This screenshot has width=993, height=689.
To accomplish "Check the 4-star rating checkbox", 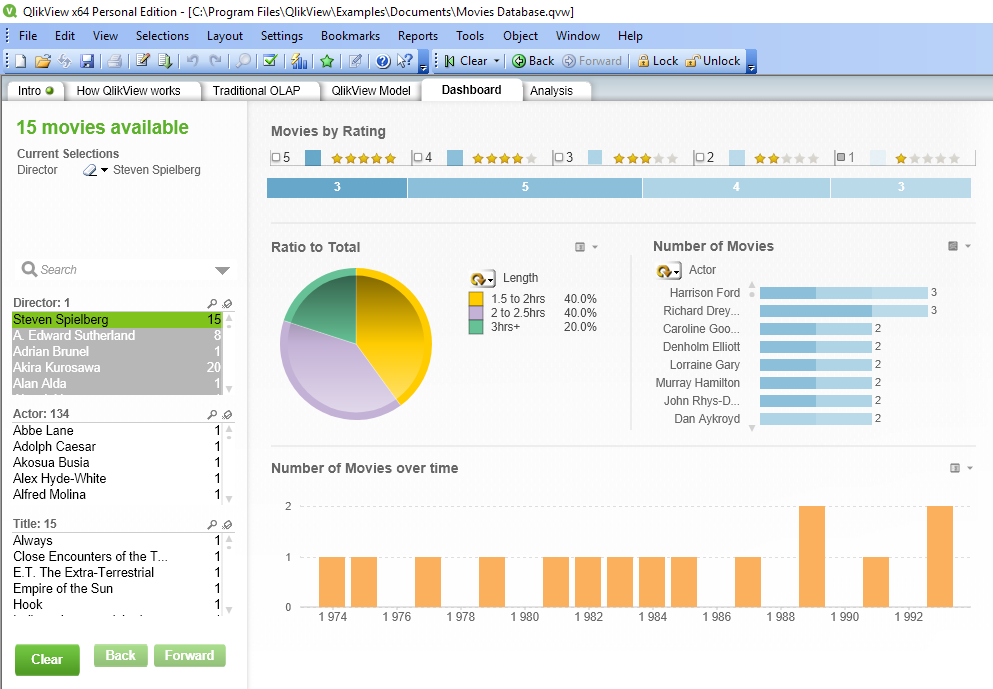I will 418,157.
